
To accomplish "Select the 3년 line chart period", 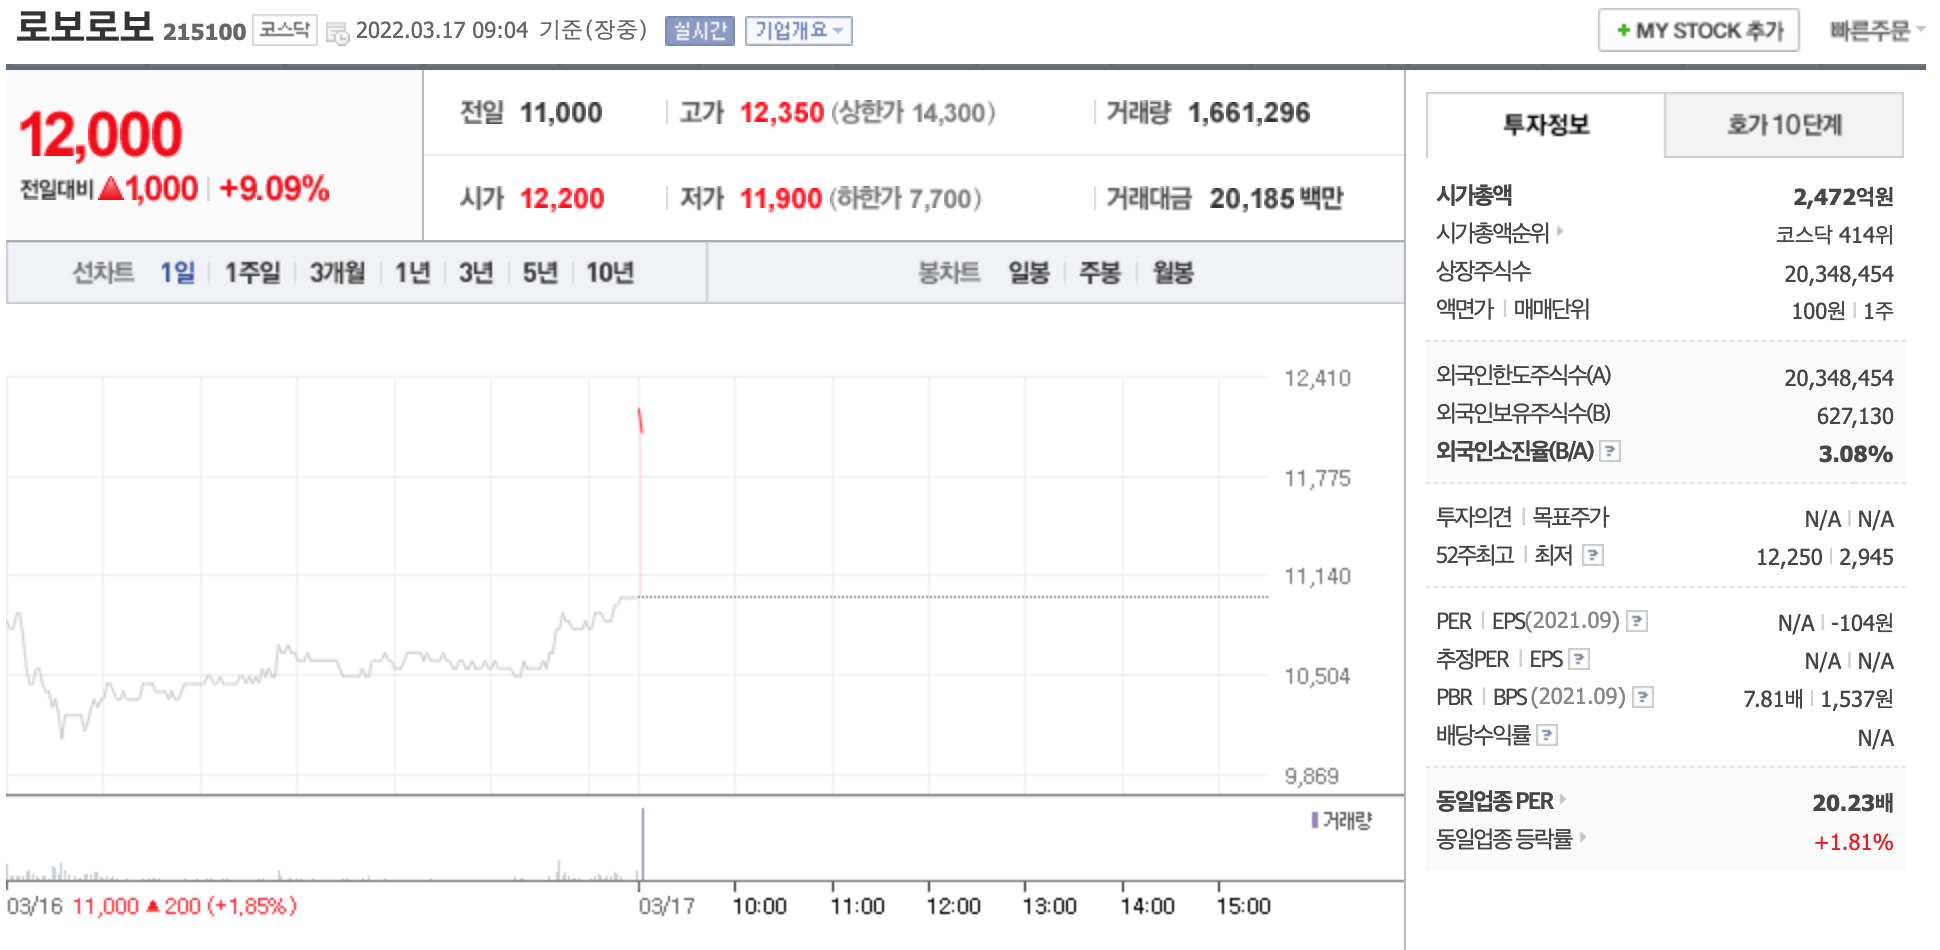I will tap(476, 272).
